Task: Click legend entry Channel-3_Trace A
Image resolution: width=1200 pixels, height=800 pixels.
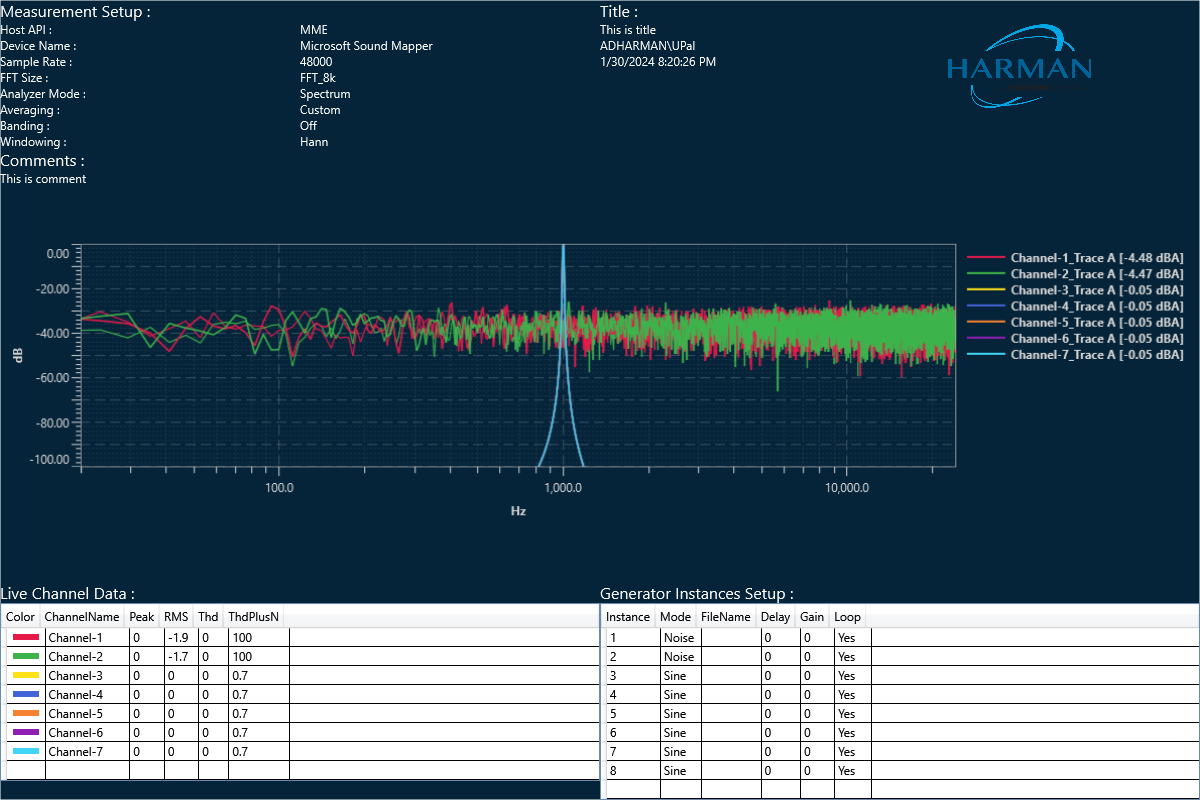Action: 1076,290
